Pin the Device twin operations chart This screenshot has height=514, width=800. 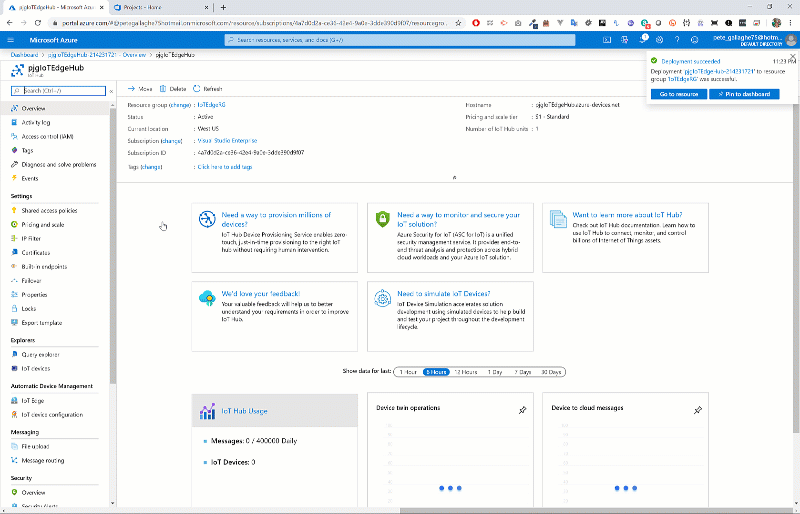pyautogui.click(x=522, y=410)
